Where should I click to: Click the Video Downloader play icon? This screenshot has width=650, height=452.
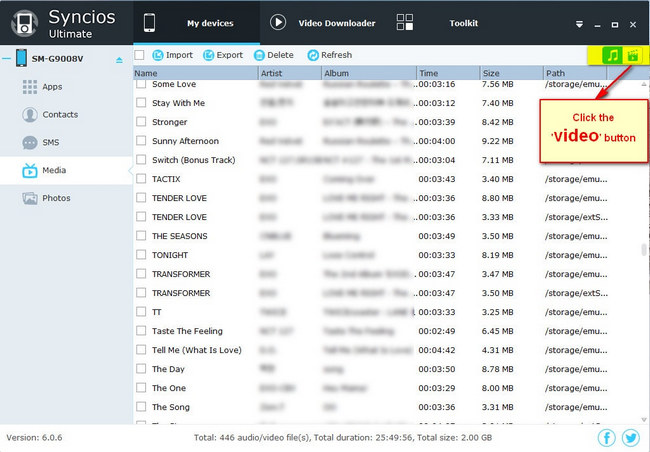[x=278, y=22]
